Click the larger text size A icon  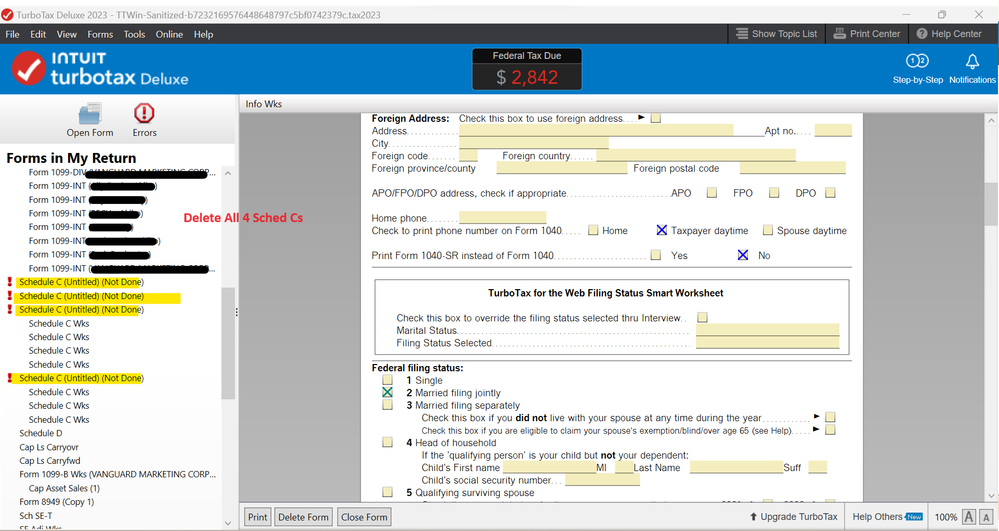tap(968, 517)
